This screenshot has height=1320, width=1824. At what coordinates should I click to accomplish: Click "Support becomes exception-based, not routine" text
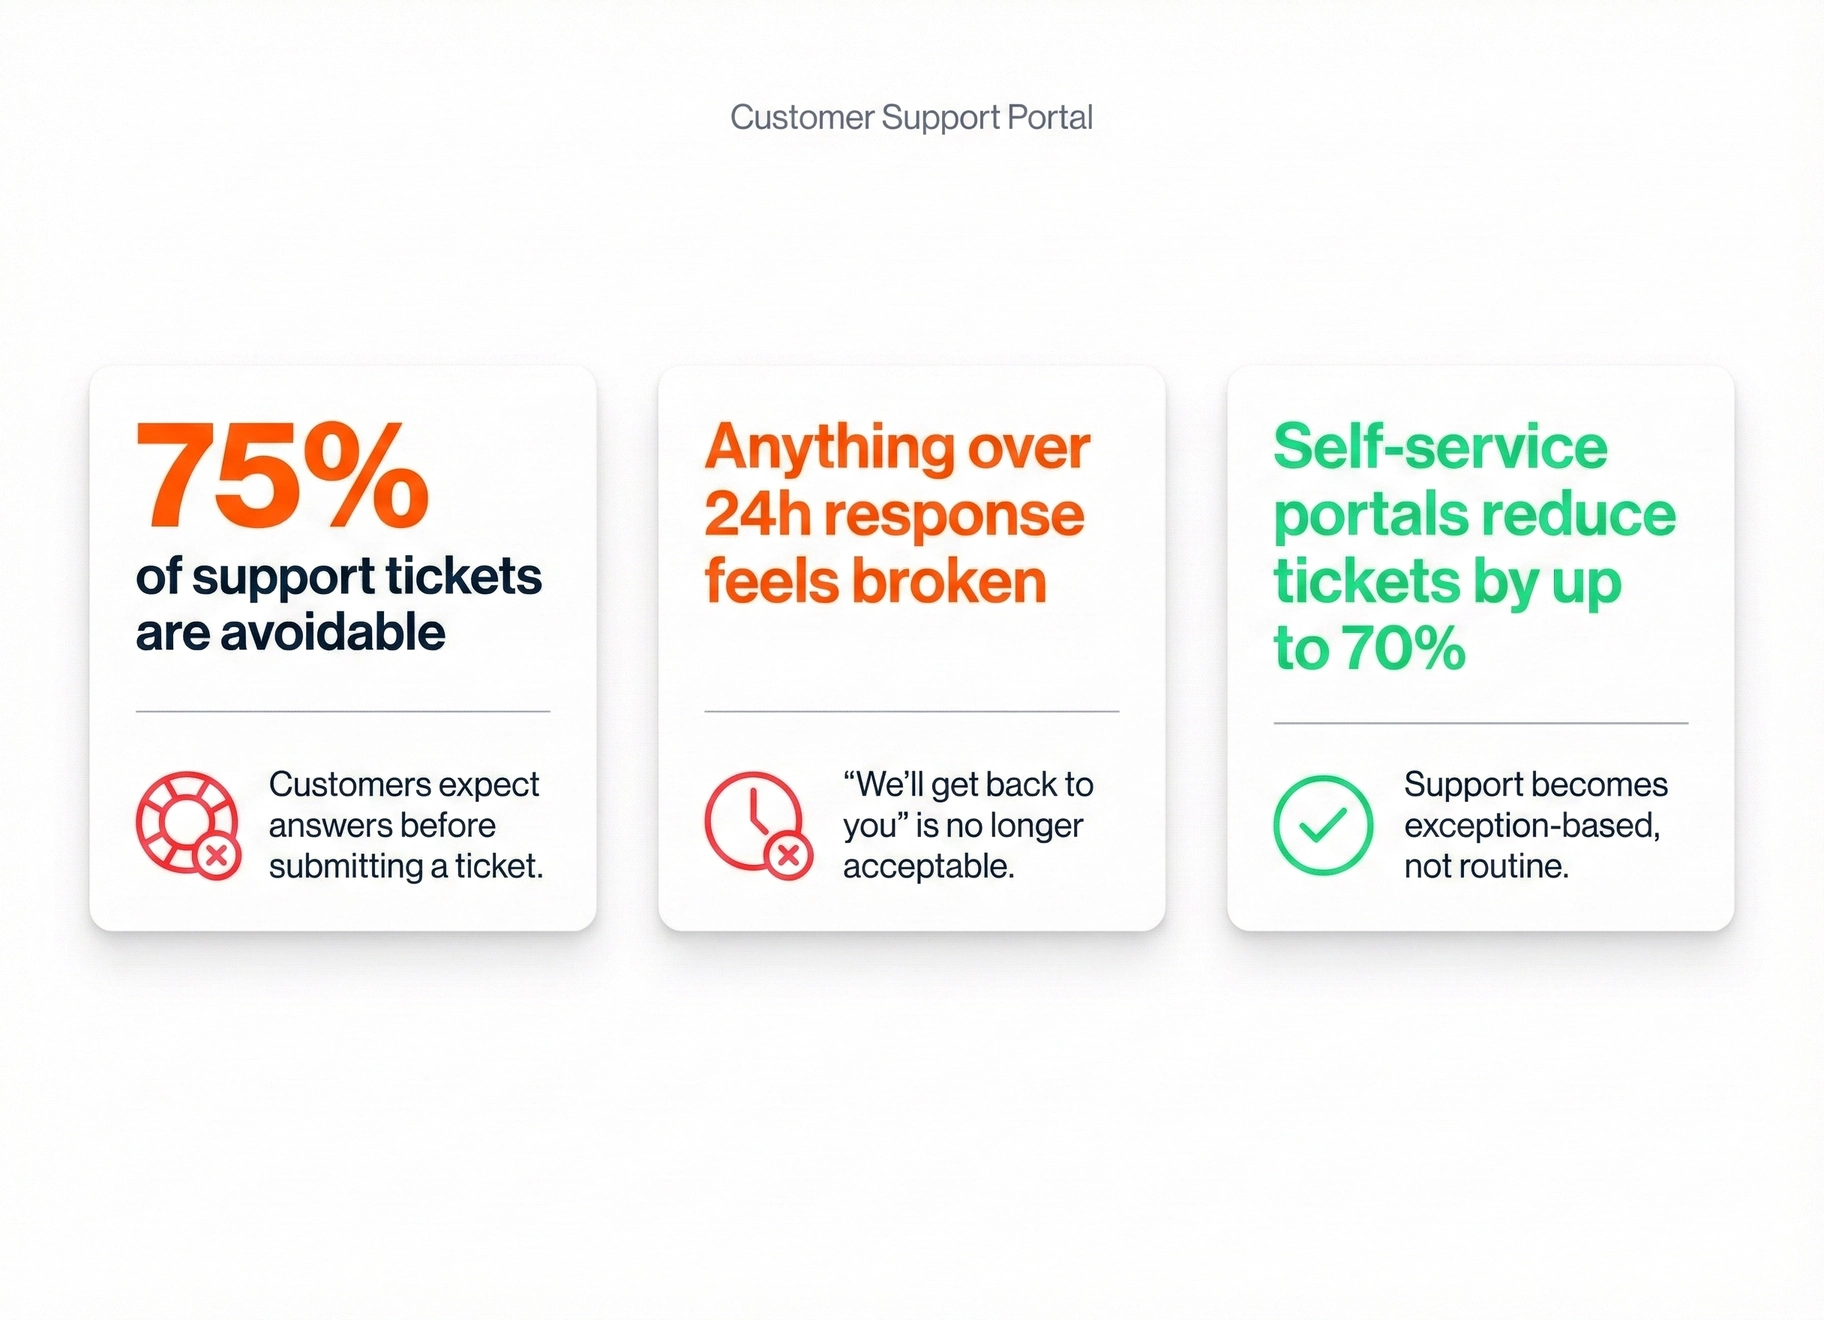pos(1535,825)
